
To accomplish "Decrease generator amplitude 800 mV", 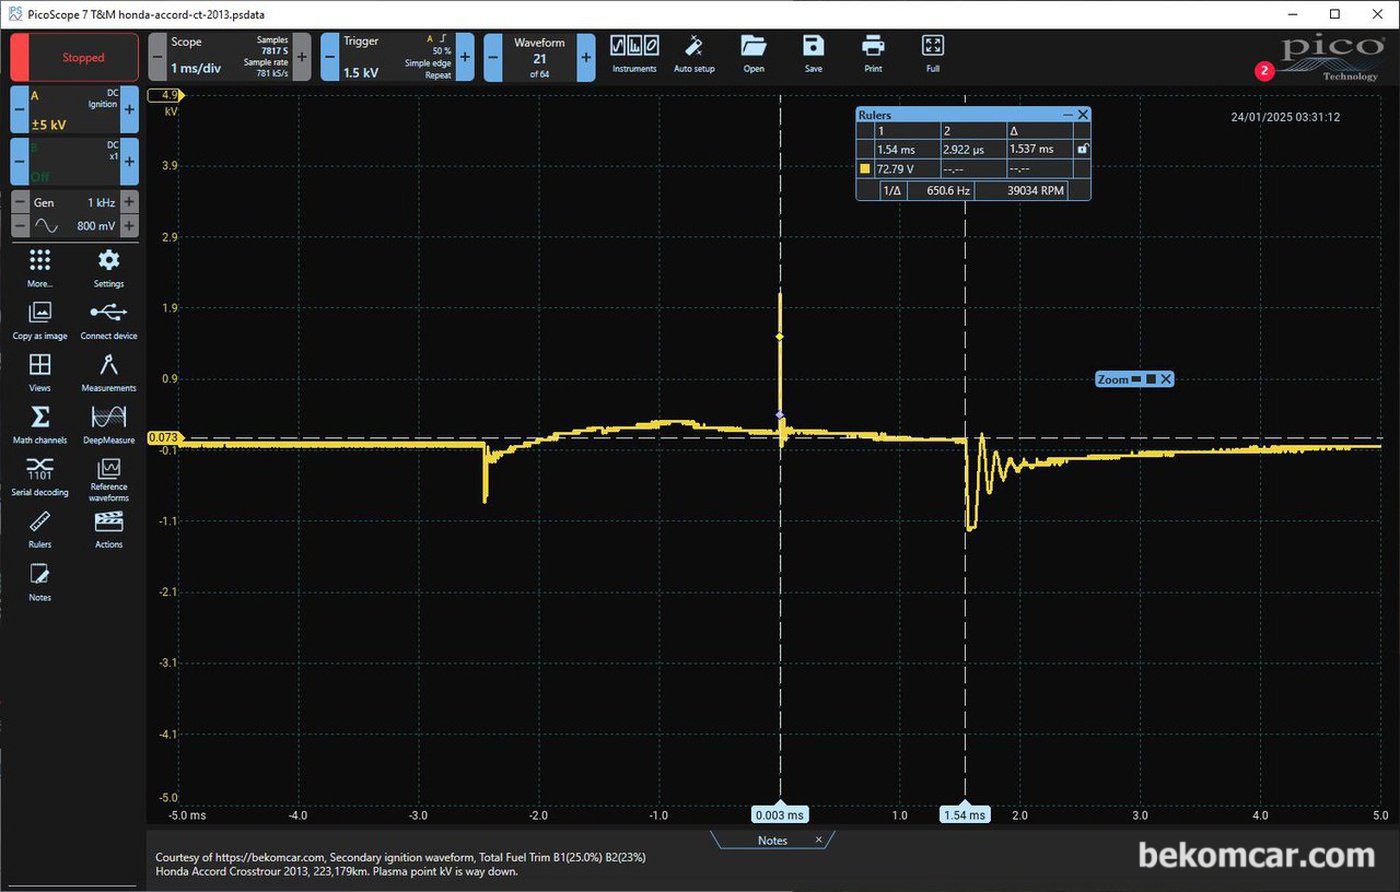I will point(19,225).
